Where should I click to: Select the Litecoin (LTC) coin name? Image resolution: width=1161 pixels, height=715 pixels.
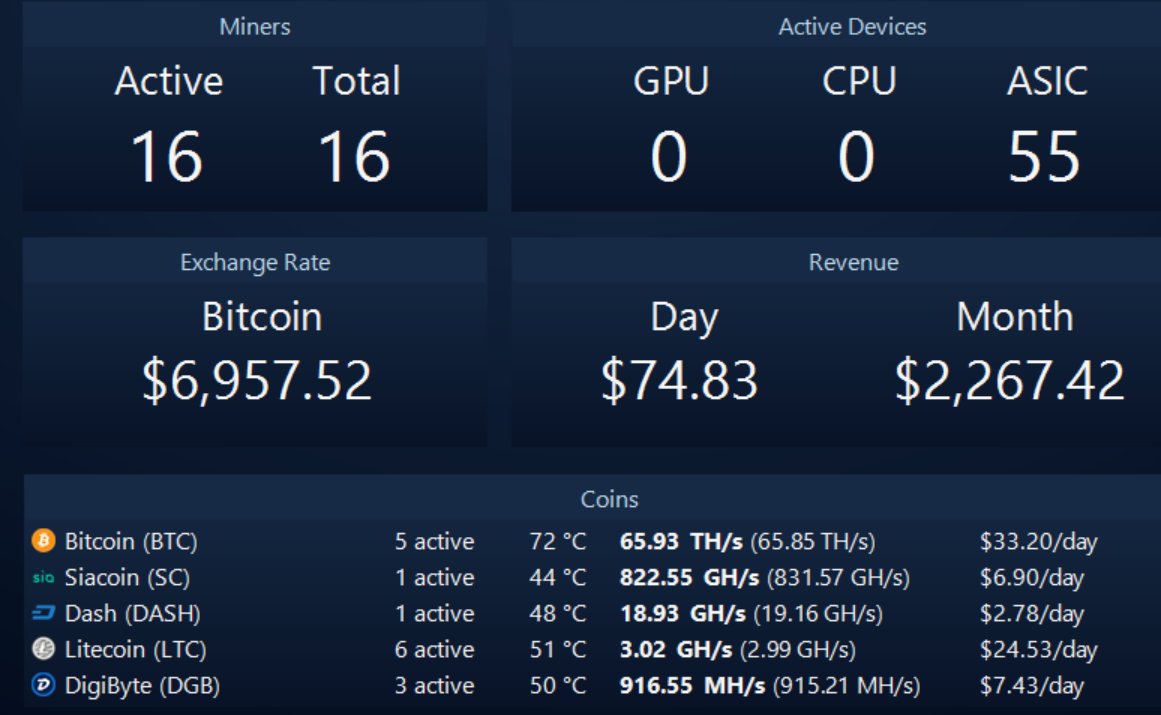135,650
